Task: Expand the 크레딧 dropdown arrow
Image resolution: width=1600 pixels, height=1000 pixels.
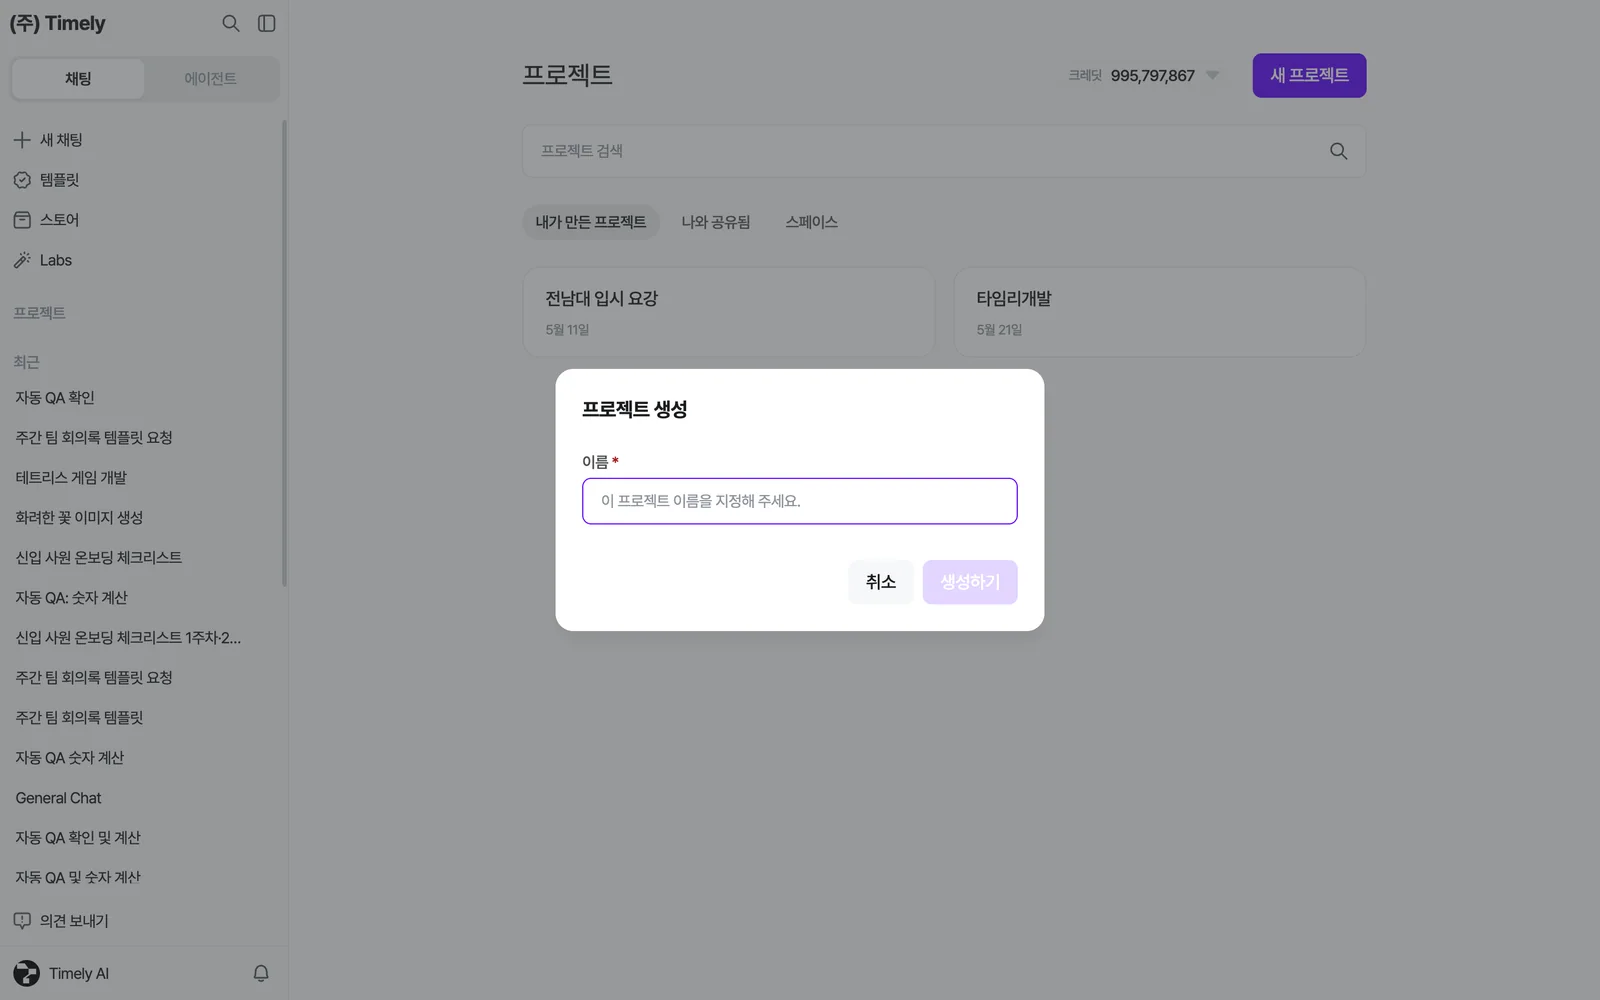Action: pyautogui.click(x=1213, y=76)
